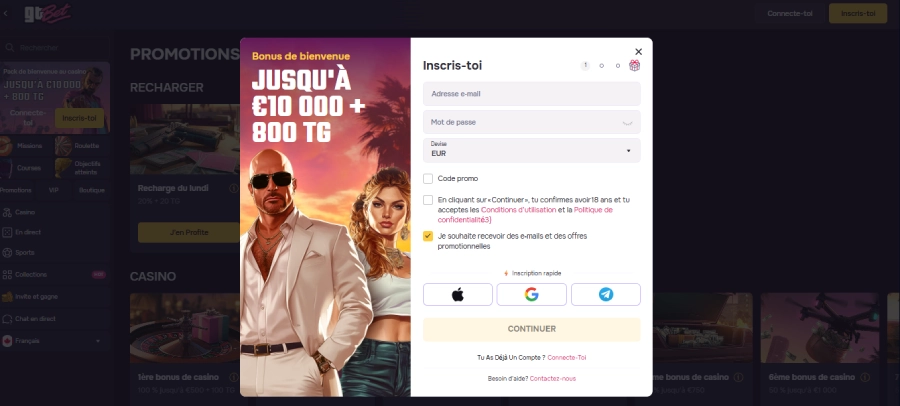Focus the Adresse e-mail field

click(532, 94)
